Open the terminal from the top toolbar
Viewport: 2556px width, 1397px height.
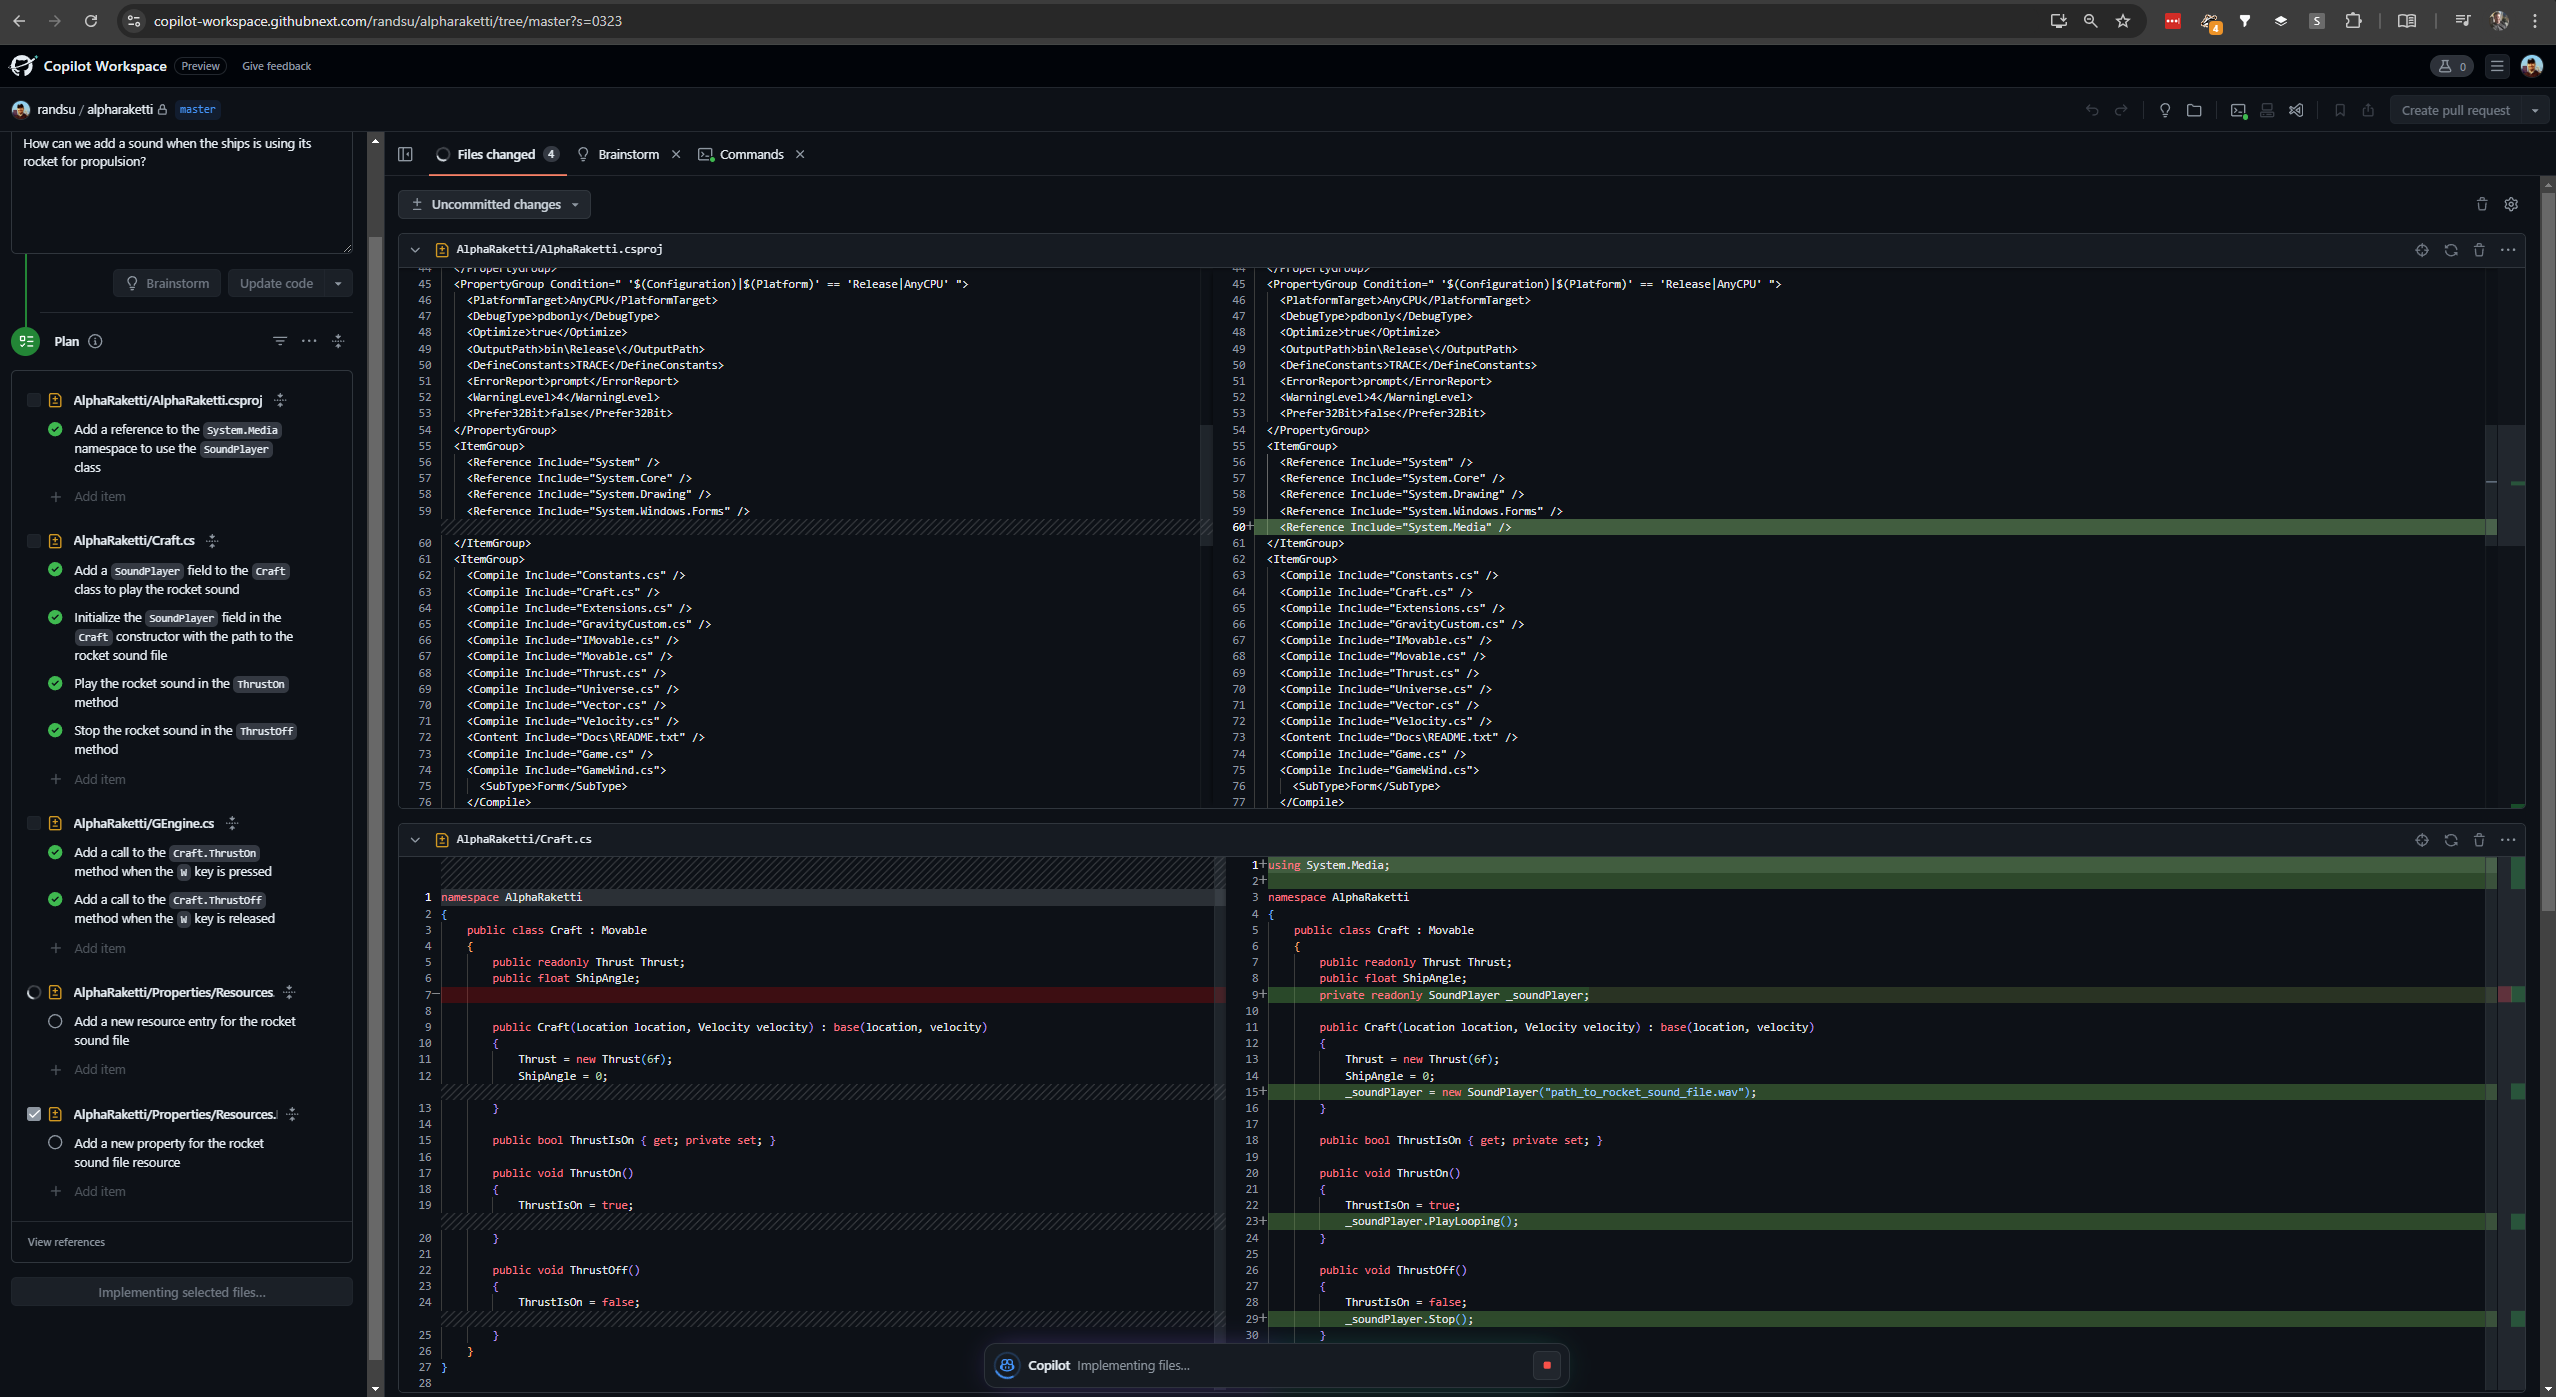(x=2238, y=111)
